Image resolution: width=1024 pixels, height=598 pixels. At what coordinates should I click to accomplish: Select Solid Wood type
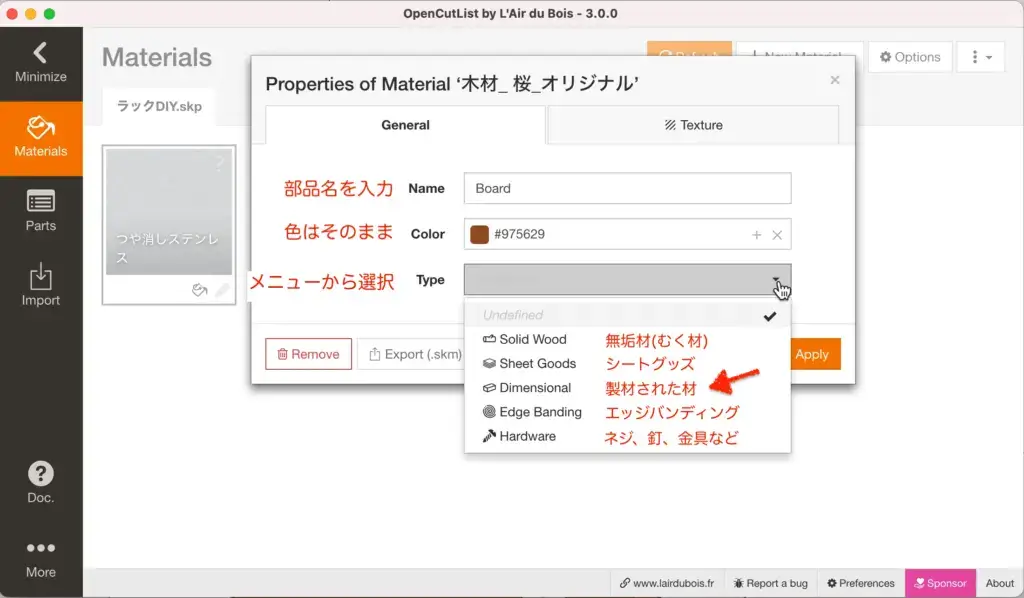[x=627, y=339]
